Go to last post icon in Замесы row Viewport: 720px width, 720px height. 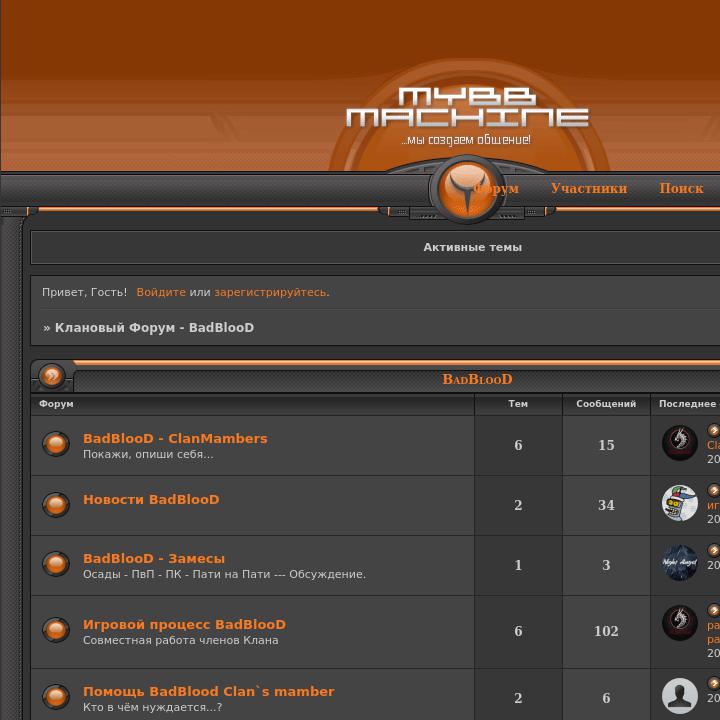coord(714,550)
